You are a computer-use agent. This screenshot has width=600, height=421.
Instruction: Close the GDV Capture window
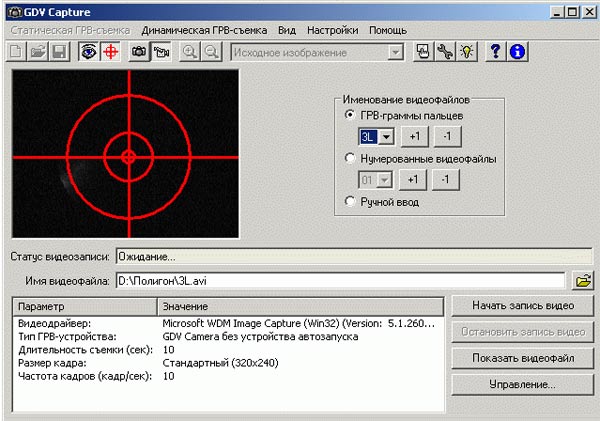(x=589, y=12)
